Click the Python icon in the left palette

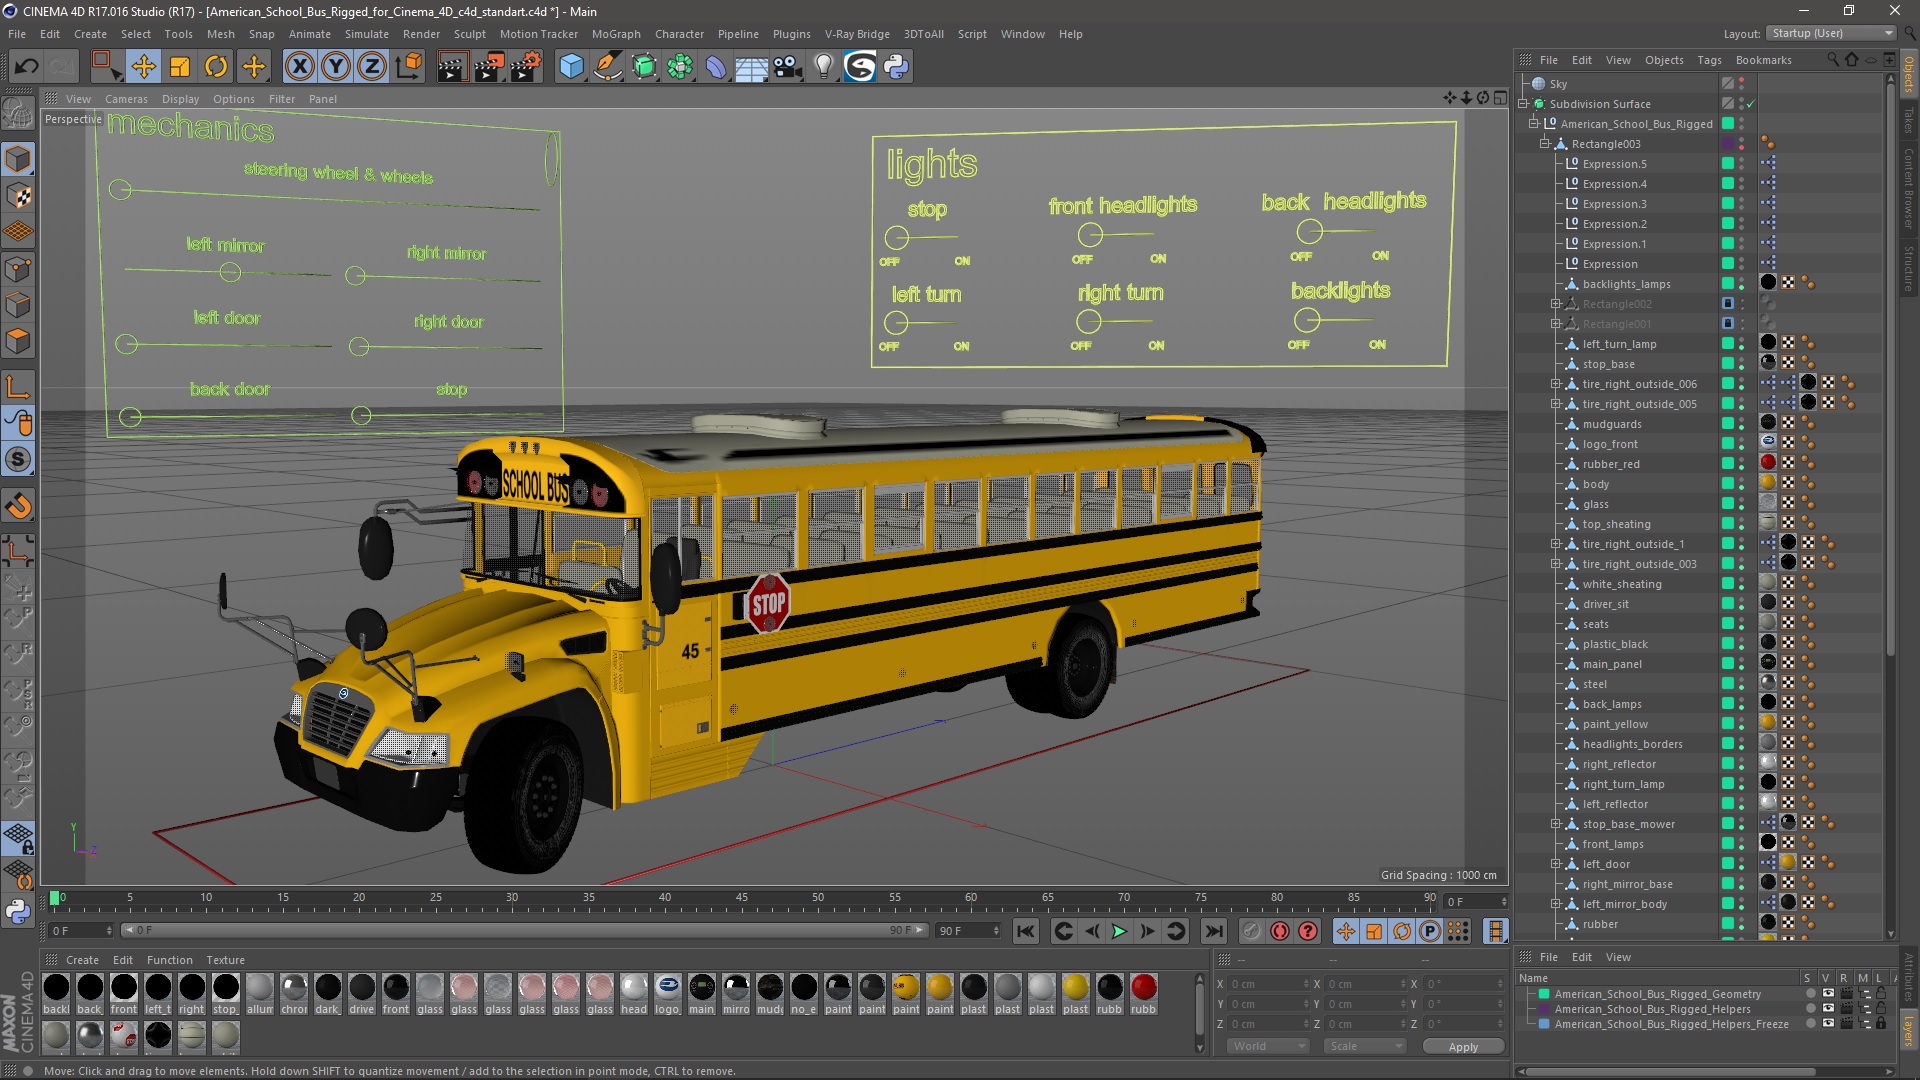click(18, 911)
